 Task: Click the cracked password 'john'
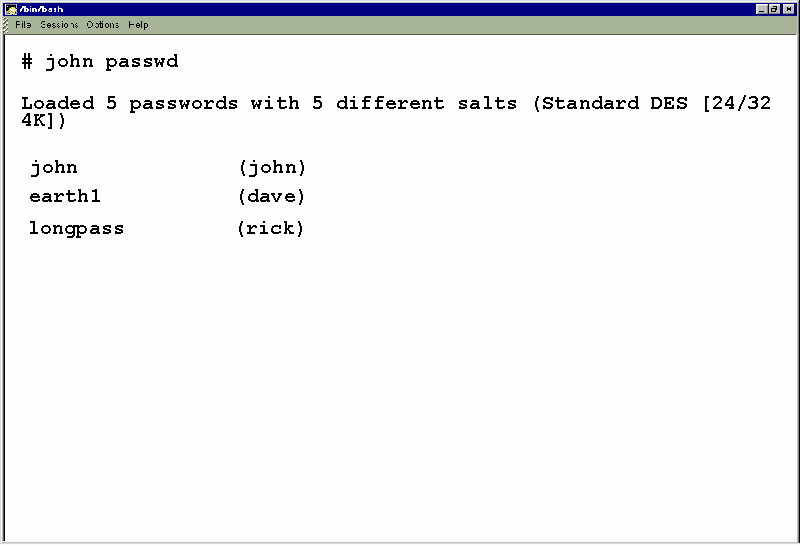(x=54, y=167)
